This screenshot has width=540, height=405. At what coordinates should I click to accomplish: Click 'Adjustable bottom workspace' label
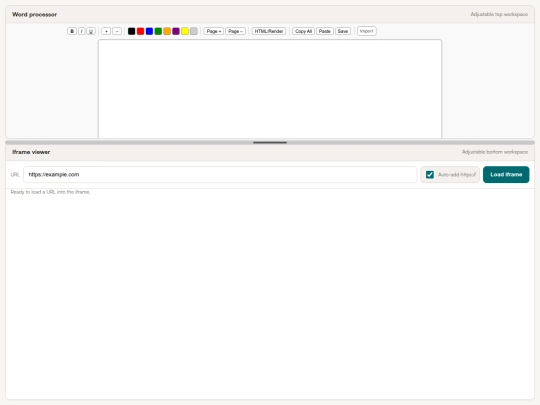click(x=495, y=152)
